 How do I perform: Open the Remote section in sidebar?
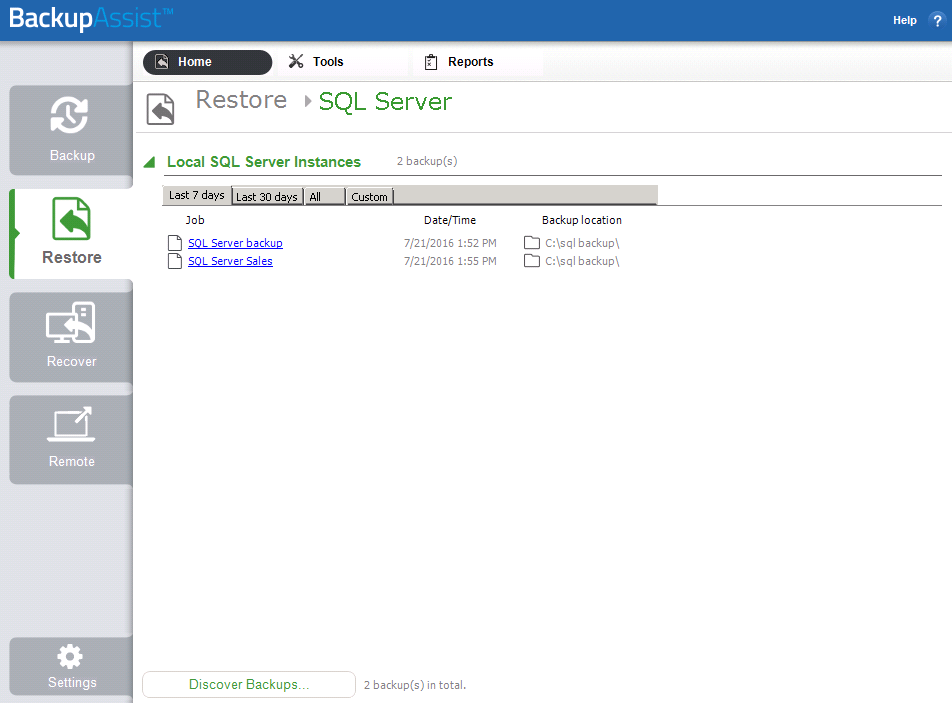(x=71, y=440)
